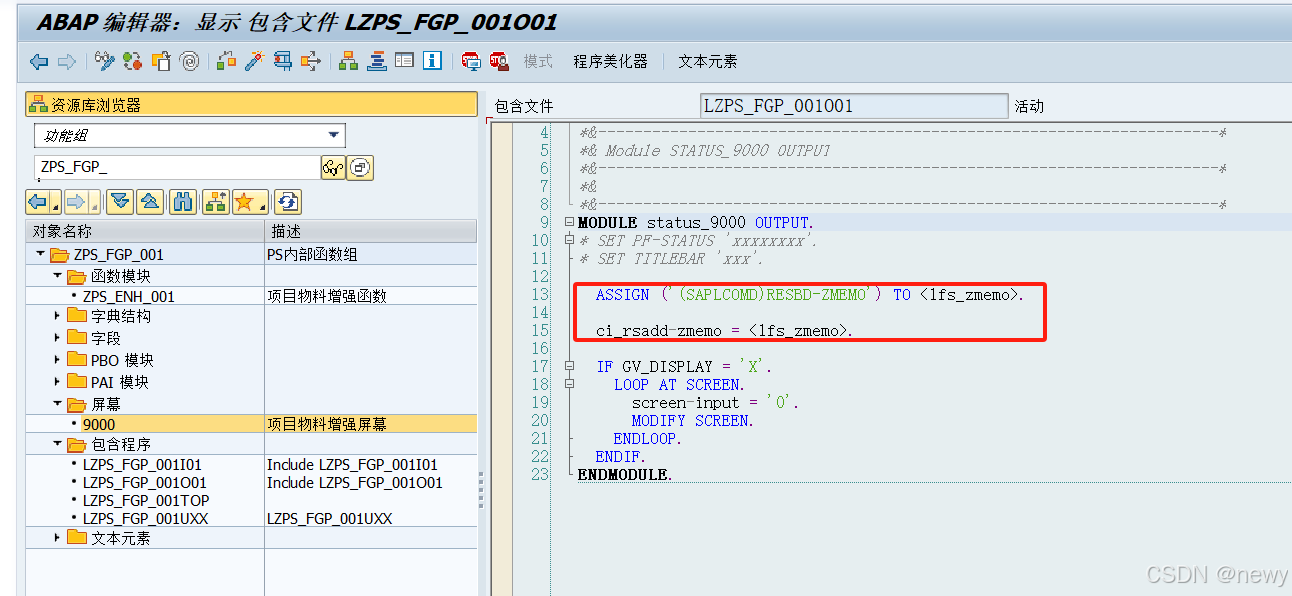This screenshot has height=596, width=1292.
Task: Collapse the 函数模块 folder
Action: tap(57, 276)
